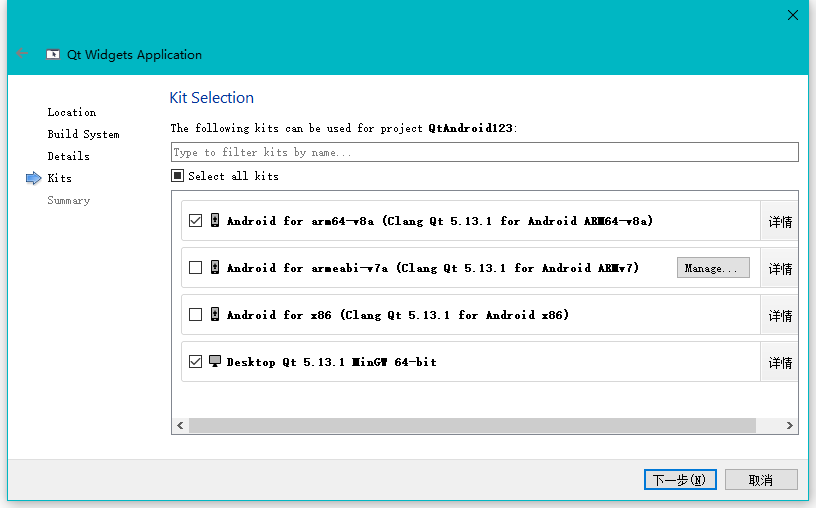The height and width of the screenshot is (508, 816).
Task: Enable the Android for armeabi-v7a kit
Action: click(x=195, y=268)
